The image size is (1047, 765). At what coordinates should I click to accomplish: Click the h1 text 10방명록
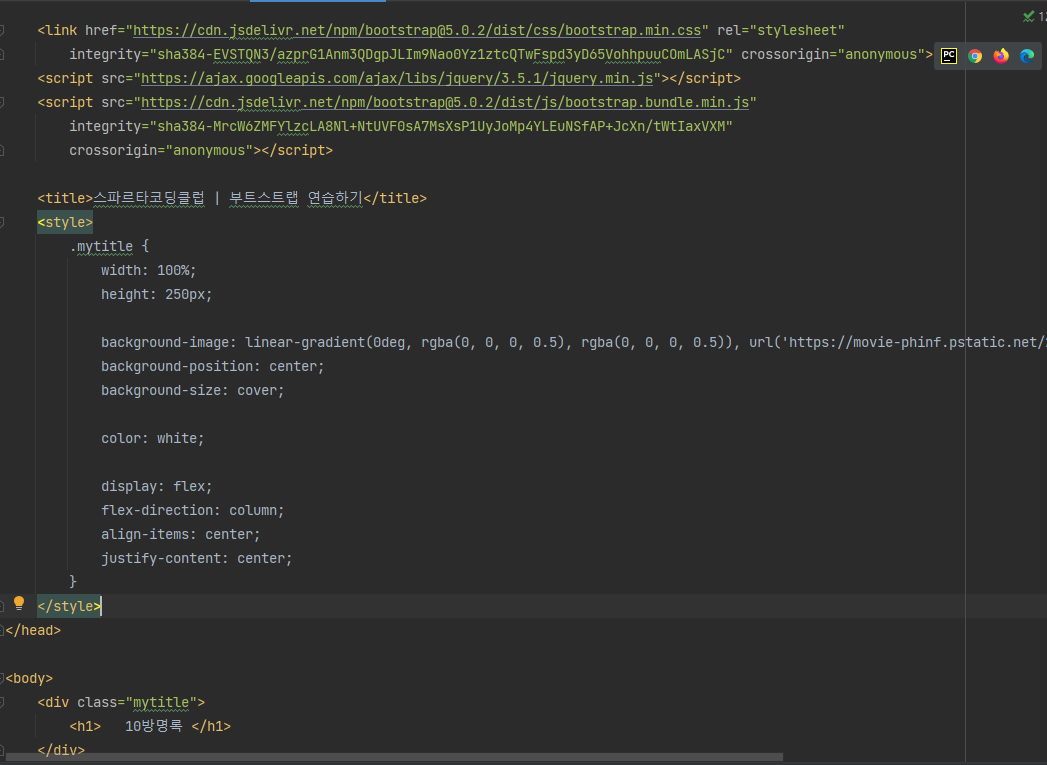tap(153, 726)
